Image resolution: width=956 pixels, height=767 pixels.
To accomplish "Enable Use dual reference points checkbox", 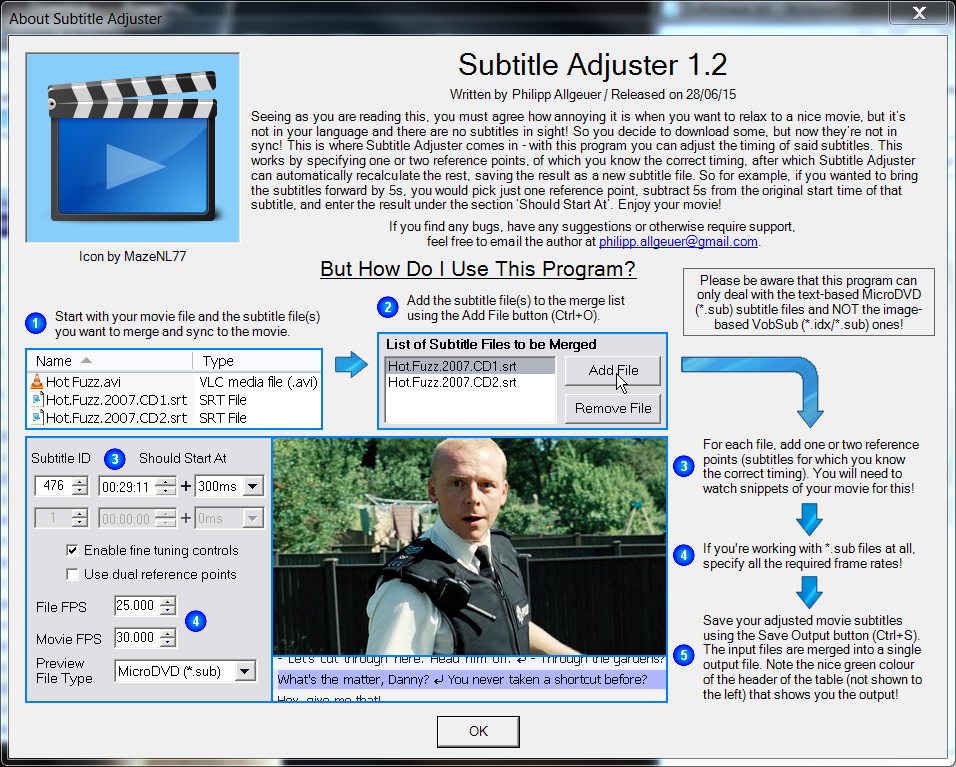I will [72, 574].
